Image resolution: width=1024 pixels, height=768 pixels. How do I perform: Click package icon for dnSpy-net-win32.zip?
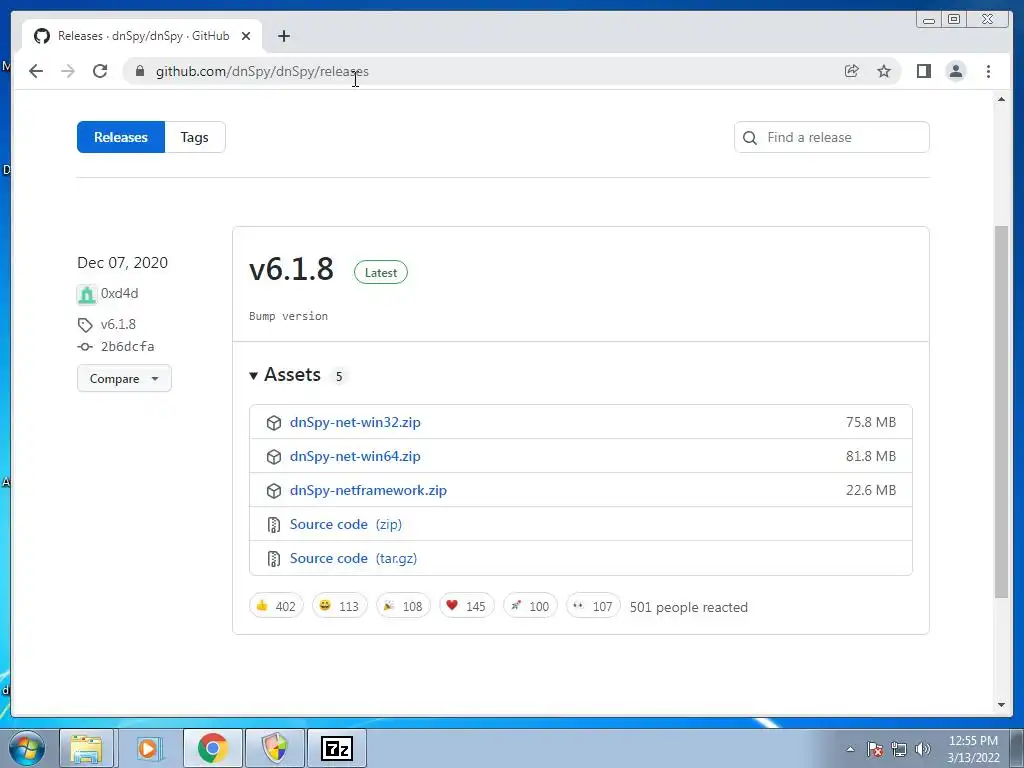[274, 423]
